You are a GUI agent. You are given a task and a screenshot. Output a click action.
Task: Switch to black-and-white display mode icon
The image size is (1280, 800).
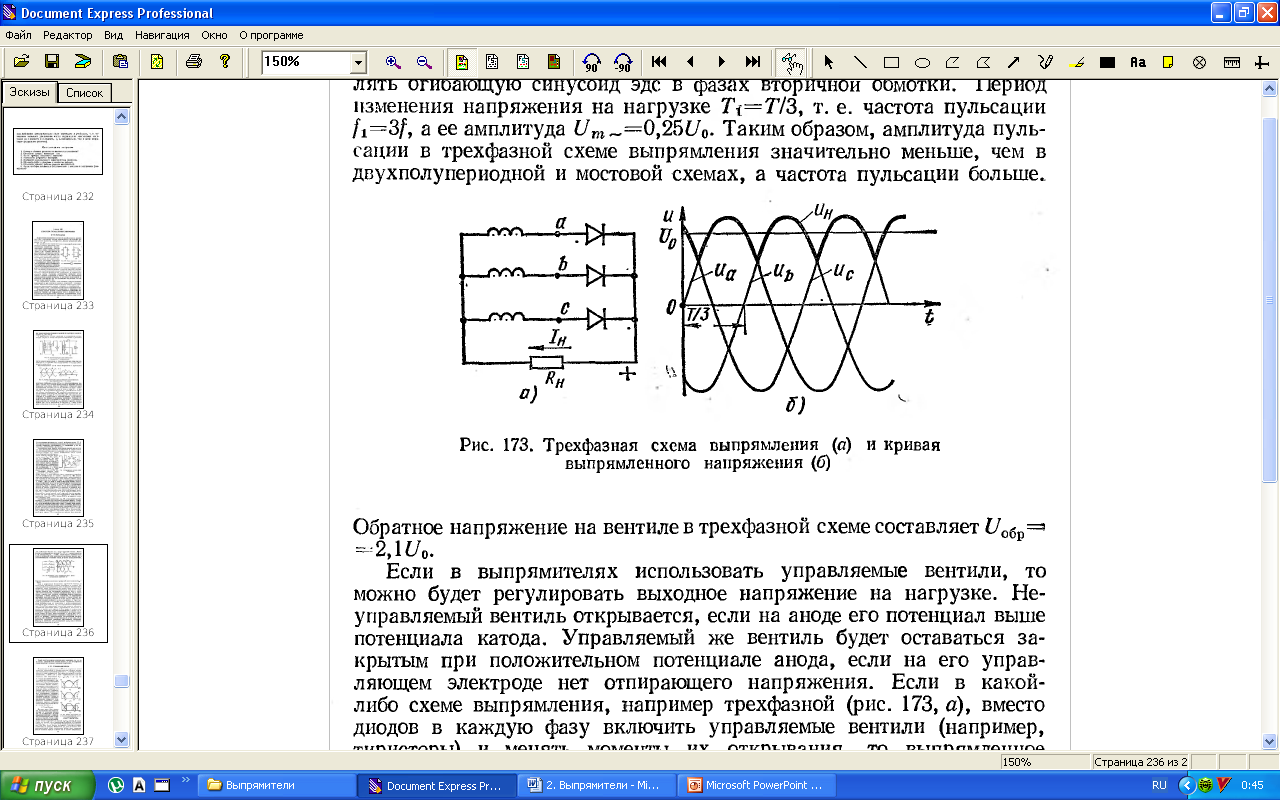point(491,61)
